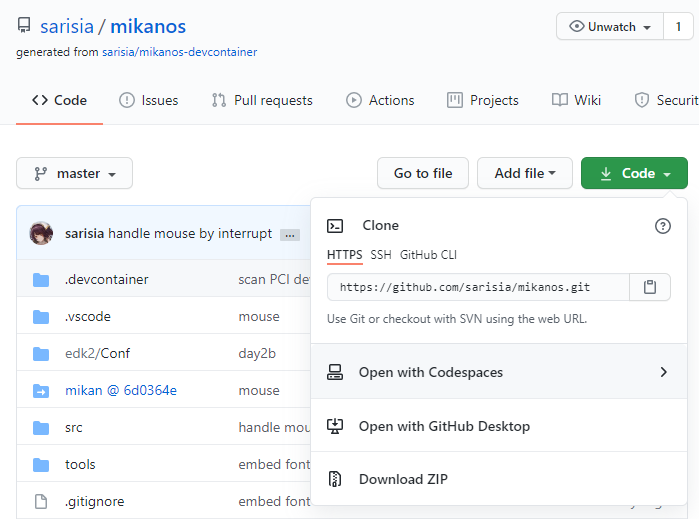
Task: Open the embed font commit for tools
Action: tap(274, 465)
